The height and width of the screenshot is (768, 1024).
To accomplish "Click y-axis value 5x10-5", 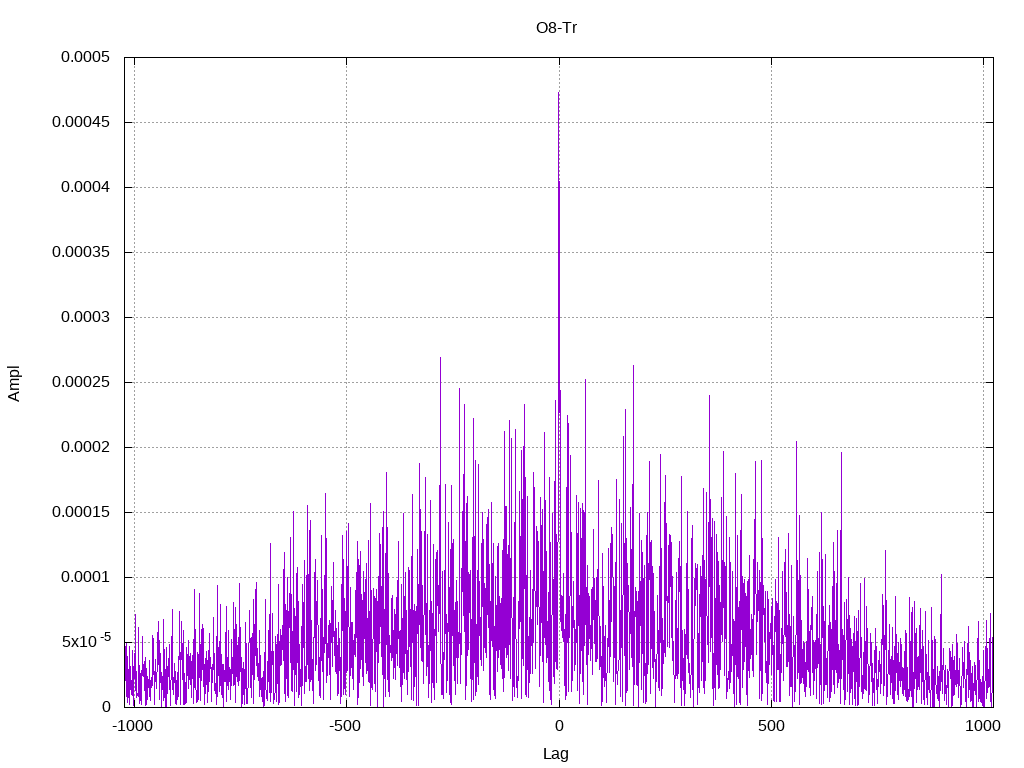I will point(86,641).
